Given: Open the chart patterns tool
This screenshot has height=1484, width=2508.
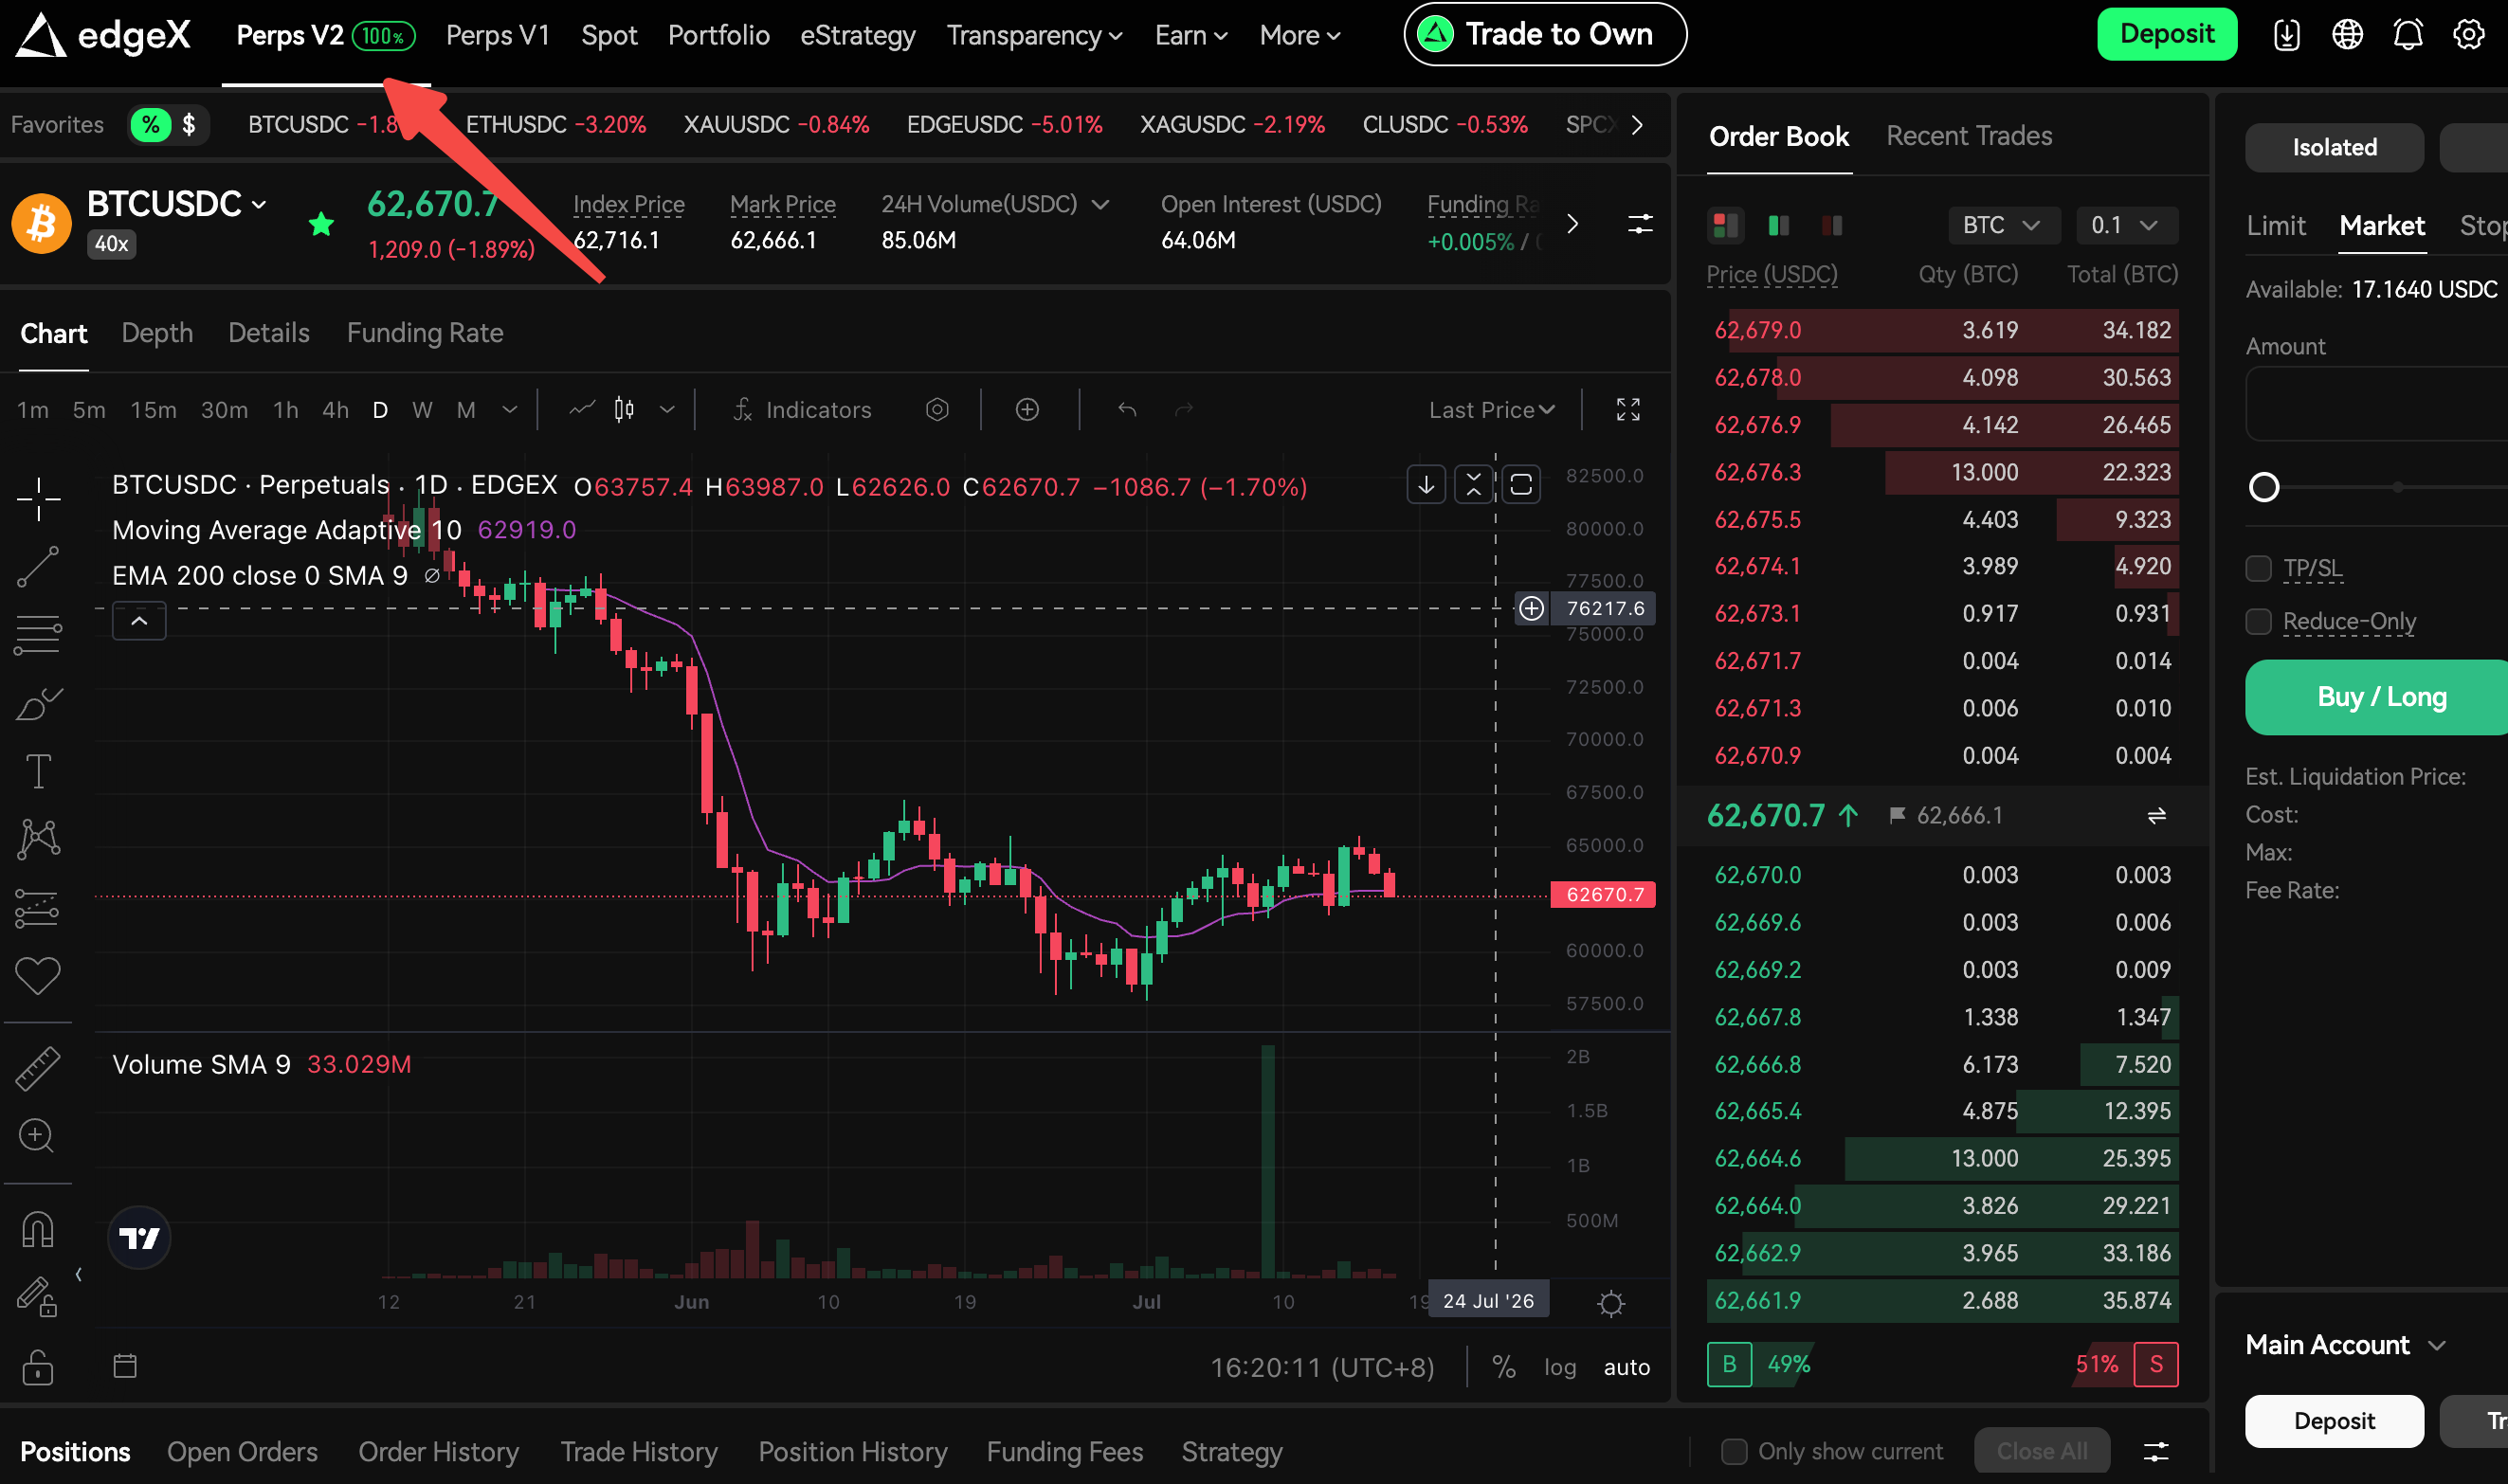Looking at the screenshot, I should 38,838.
